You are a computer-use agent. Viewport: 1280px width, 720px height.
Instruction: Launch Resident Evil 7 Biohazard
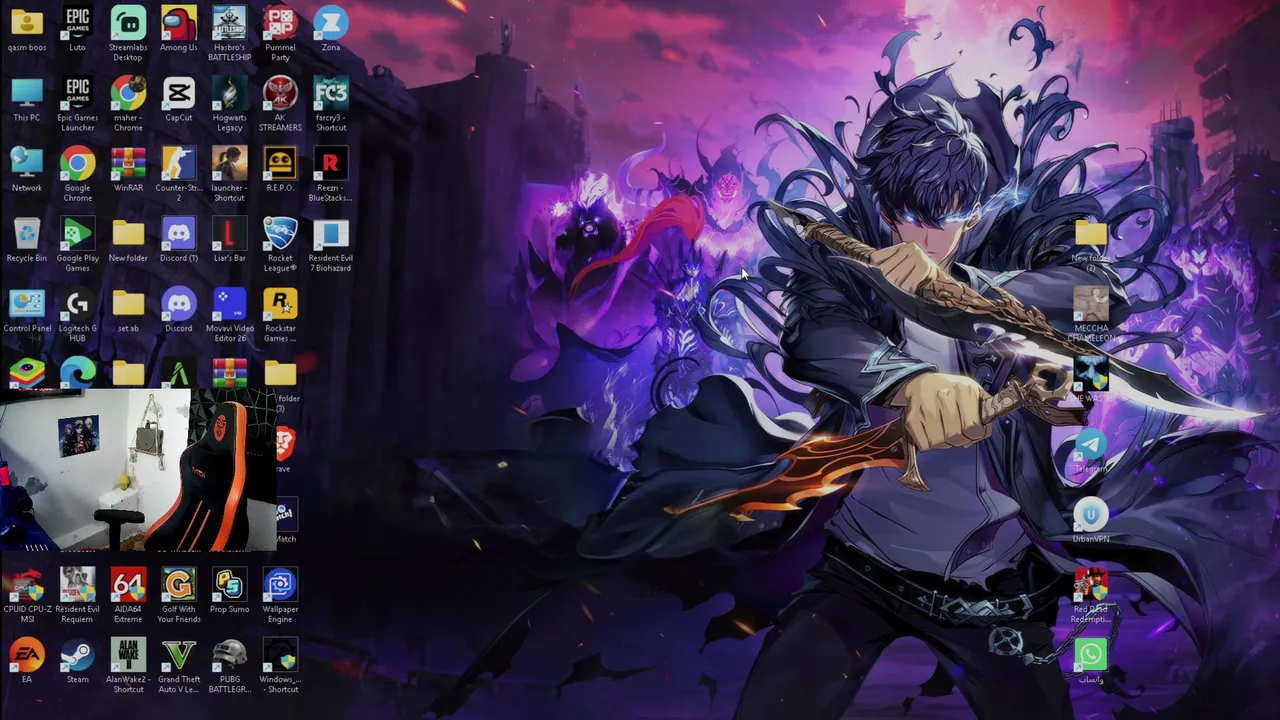point(331,243)
